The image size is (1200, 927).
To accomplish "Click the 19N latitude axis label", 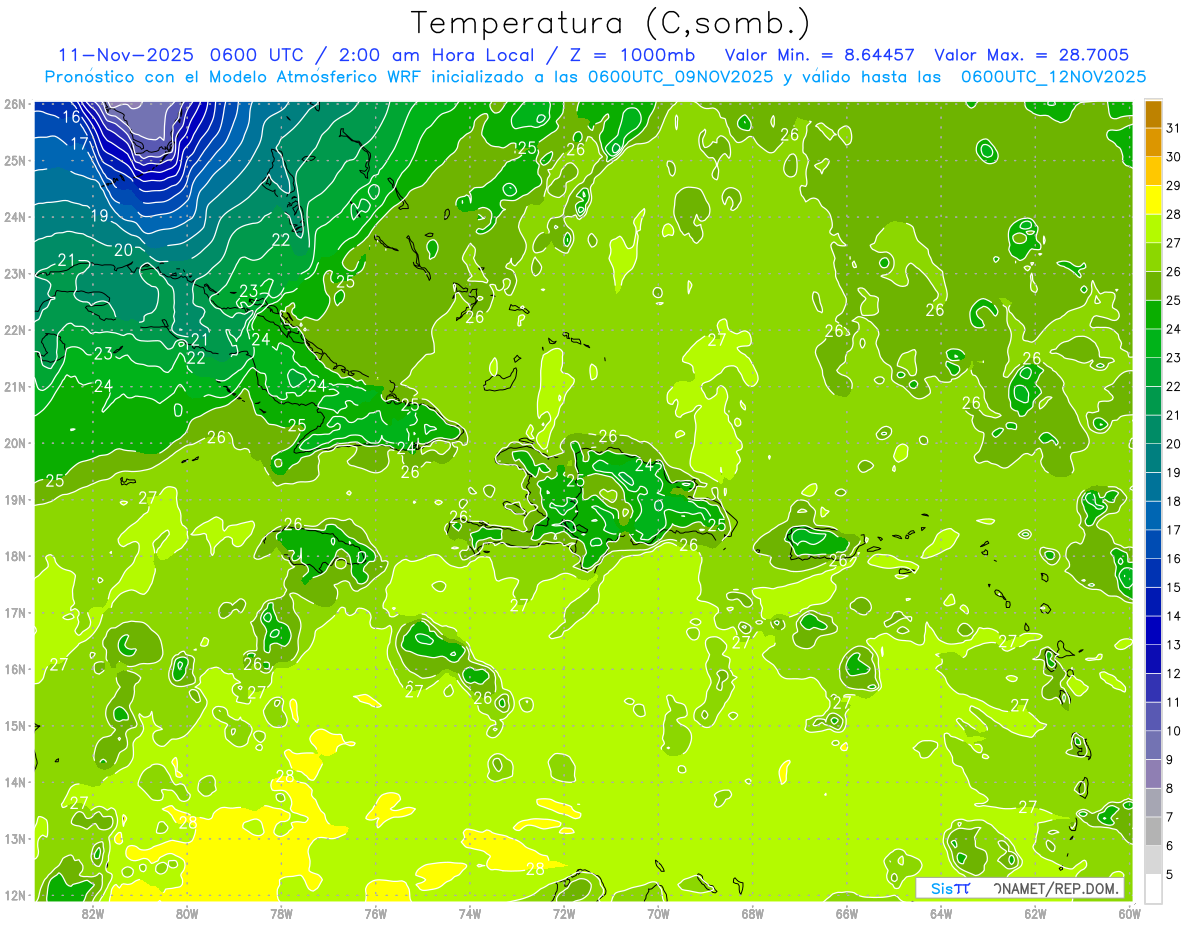I will (15, 500).
